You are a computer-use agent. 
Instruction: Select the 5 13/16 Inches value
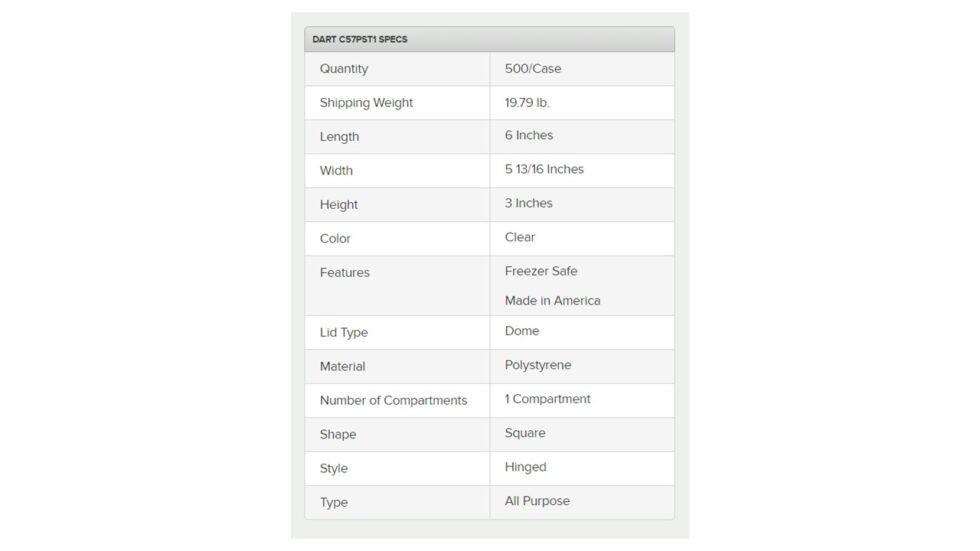(x=544, y=170)
